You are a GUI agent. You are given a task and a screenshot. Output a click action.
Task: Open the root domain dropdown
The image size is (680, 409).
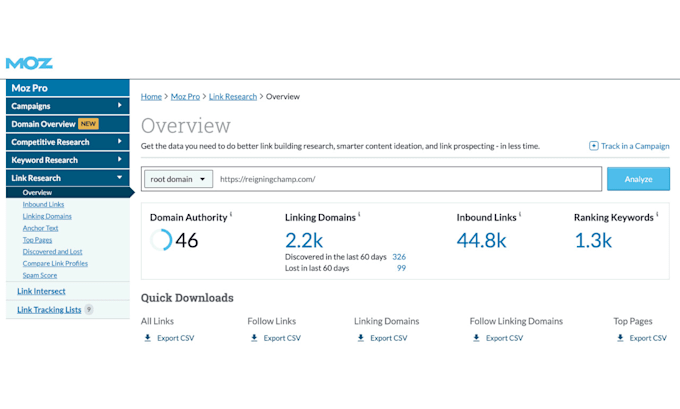click(x=178, y=179)
